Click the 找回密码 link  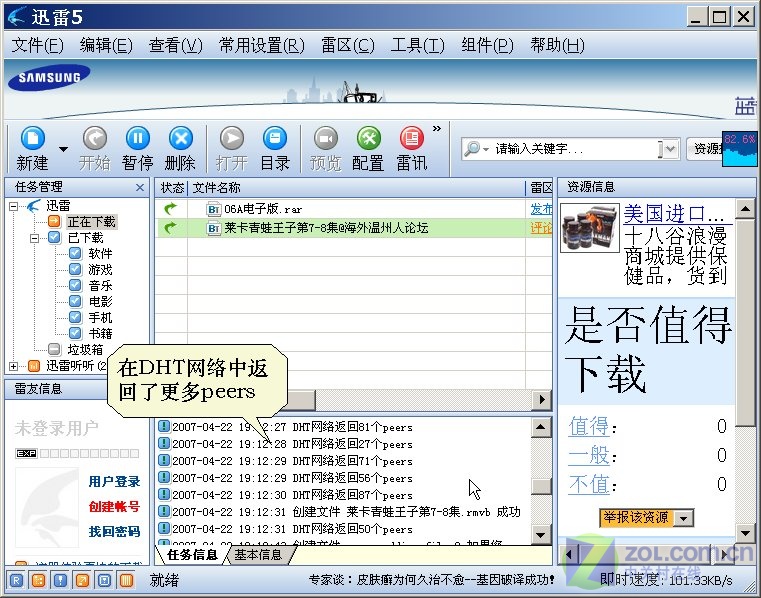point(115,532)
